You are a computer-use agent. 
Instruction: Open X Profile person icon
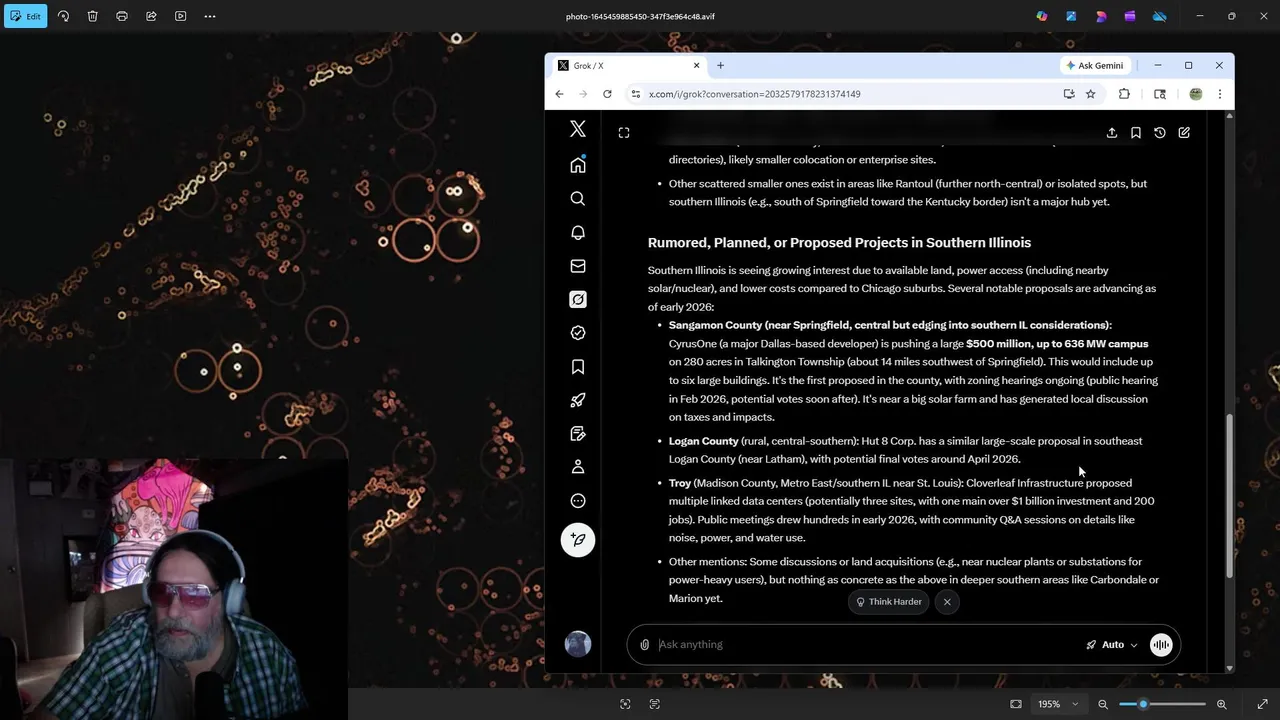click(578, 467)
